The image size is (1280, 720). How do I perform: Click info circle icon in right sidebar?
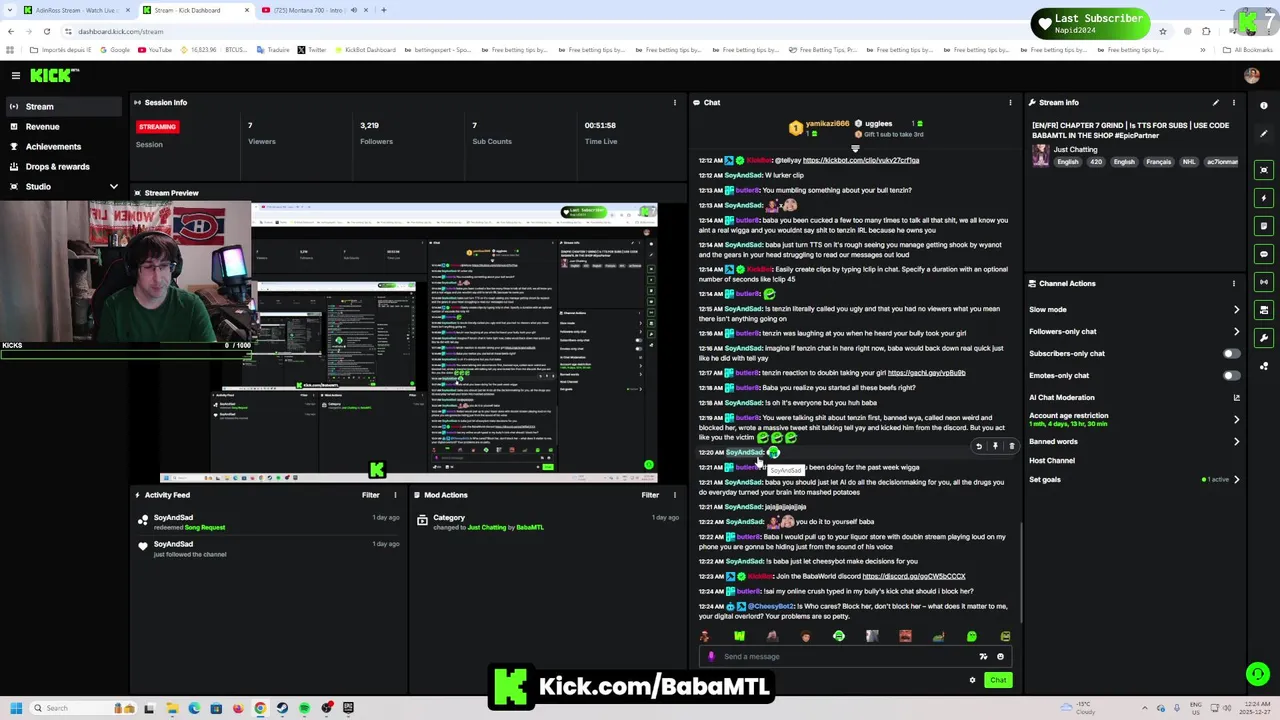click(1264, 105)
